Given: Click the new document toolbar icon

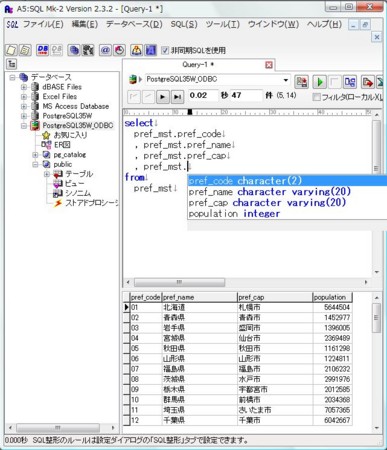Looking at the screenshot, I should [11, 50].
